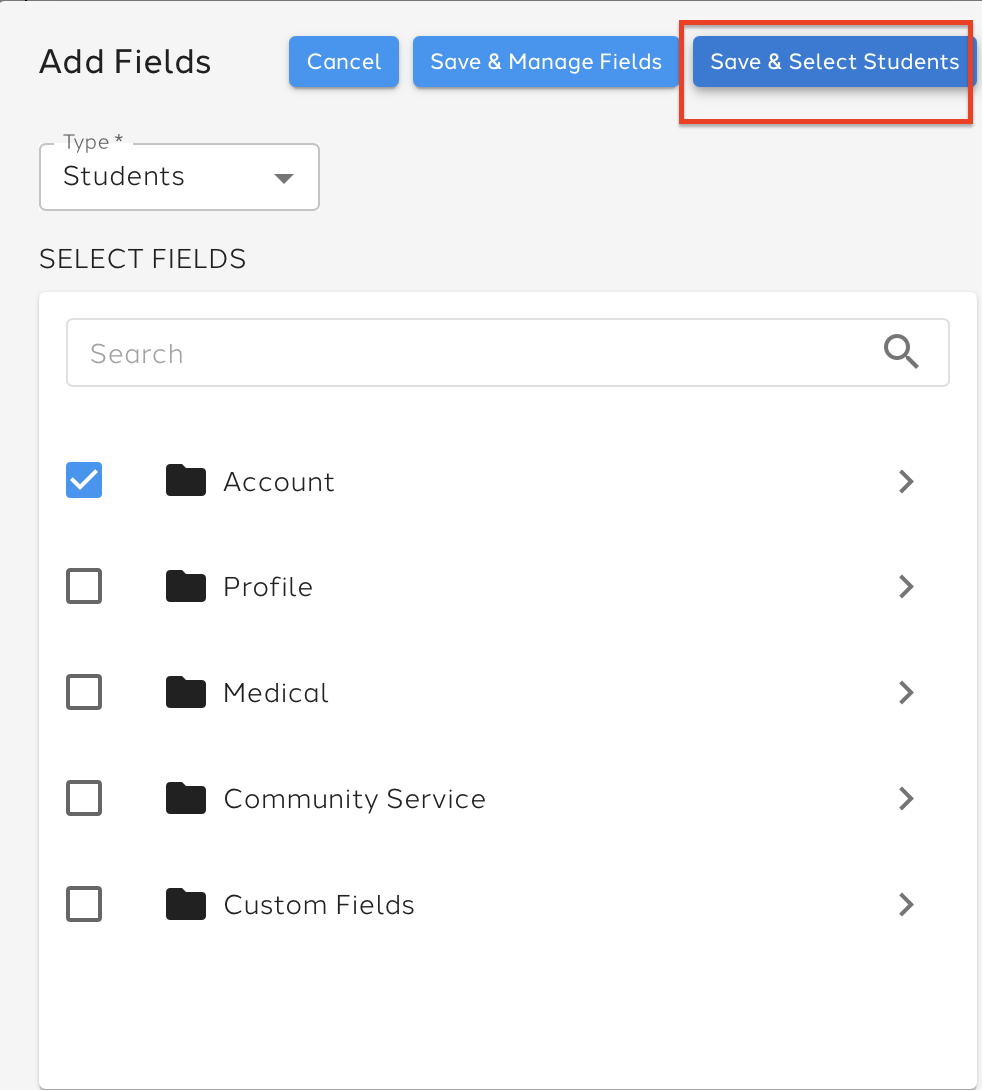Expand the Account folder chevron
The width and height of the screenshot is (982, 1090).
(906, 481)
